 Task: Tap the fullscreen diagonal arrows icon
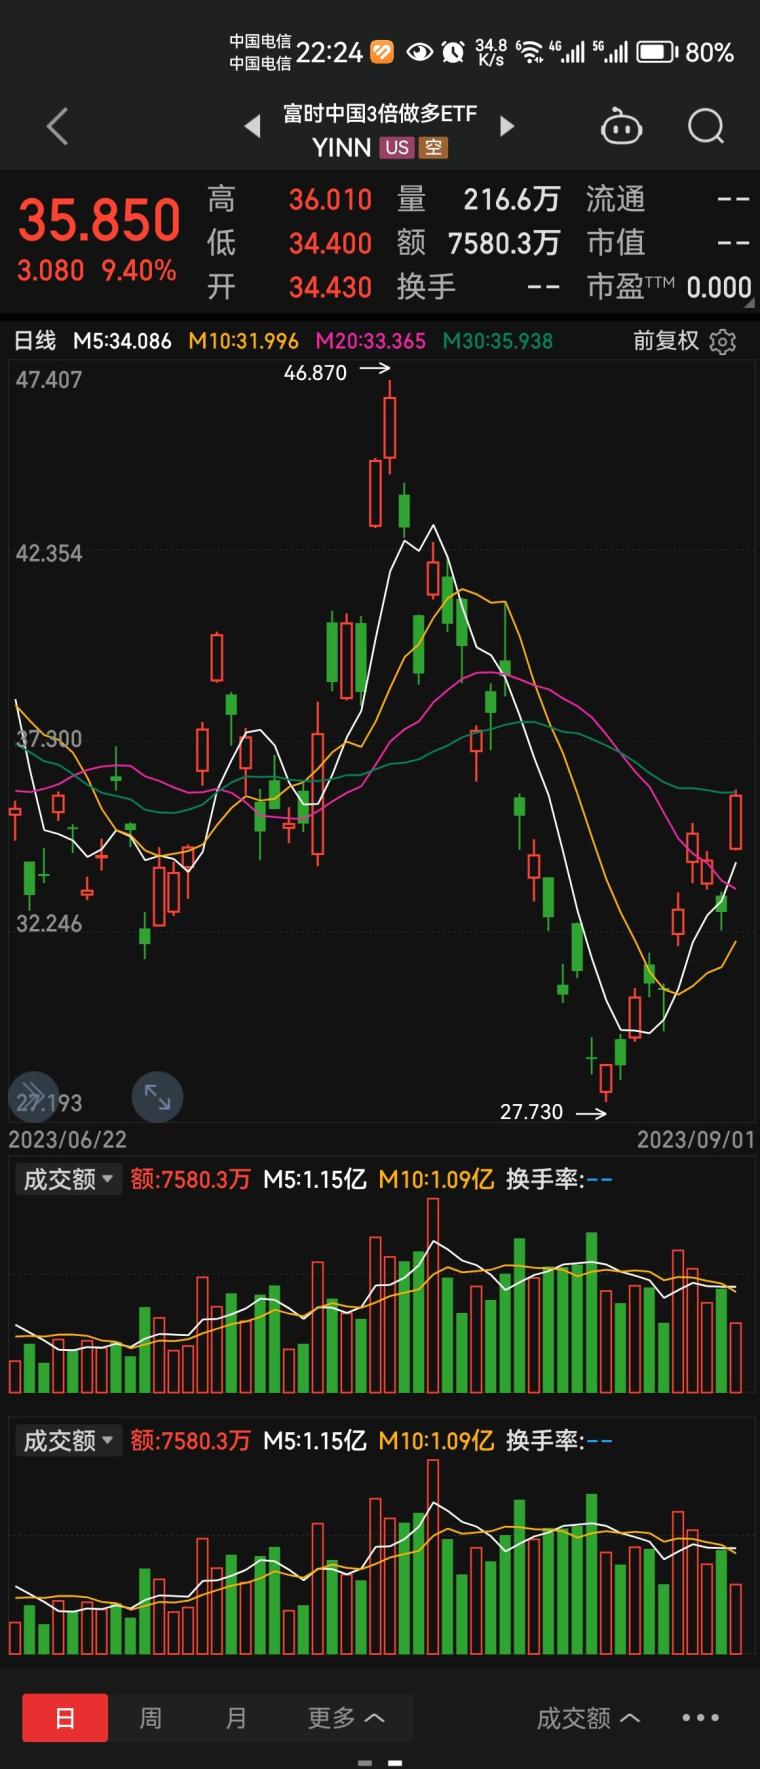pyautogui.click(x=158, y=1097)
